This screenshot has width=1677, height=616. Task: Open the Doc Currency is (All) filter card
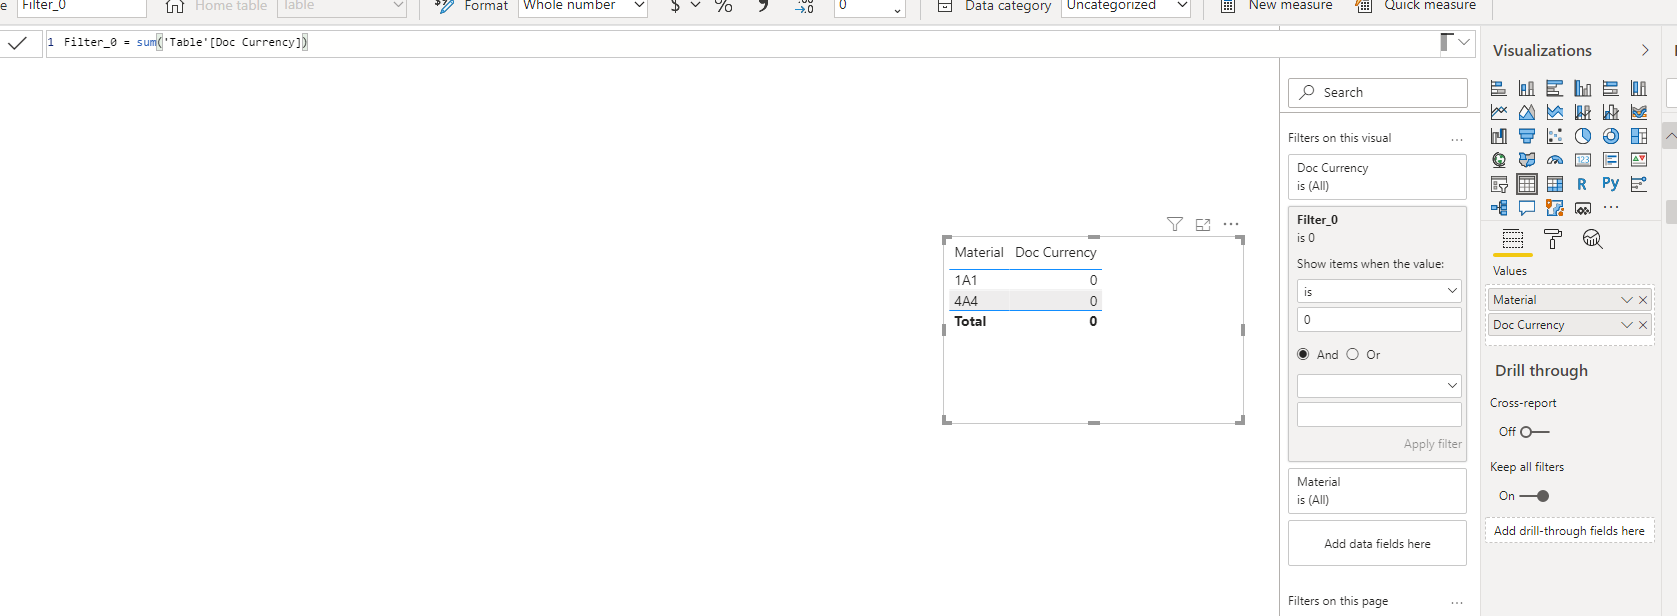pos(1377,177)
